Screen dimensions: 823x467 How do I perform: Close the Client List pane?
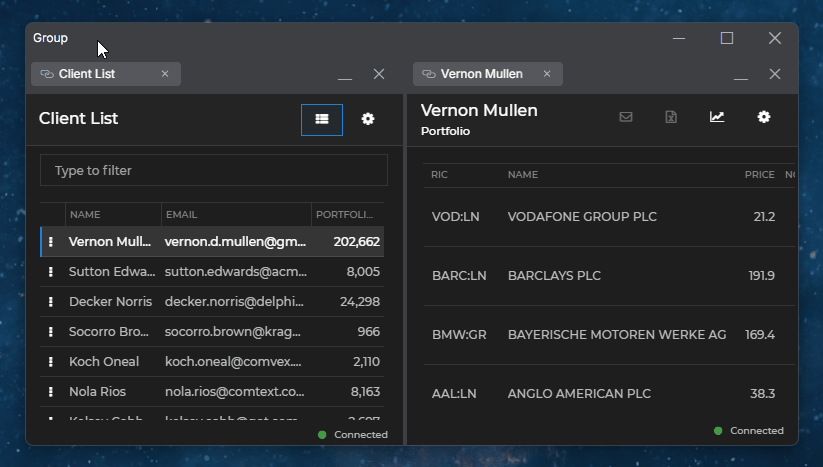tap(379, 74)
